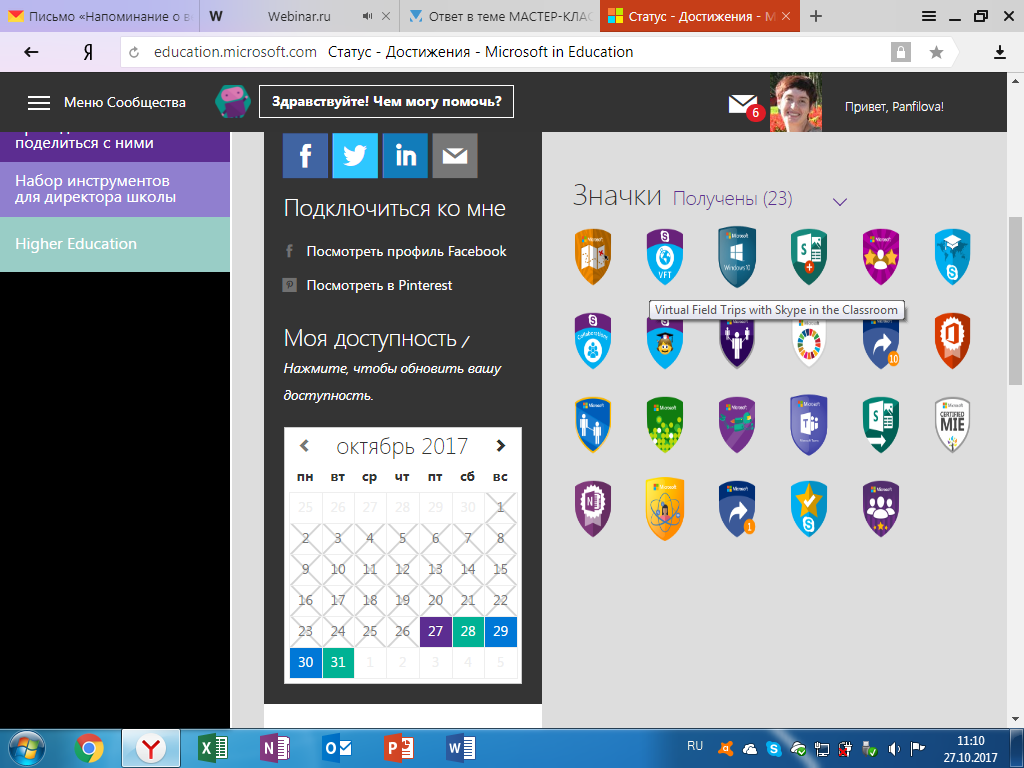Select October 29 in the calendar
1024x768 pixels.
coord(501,632)
